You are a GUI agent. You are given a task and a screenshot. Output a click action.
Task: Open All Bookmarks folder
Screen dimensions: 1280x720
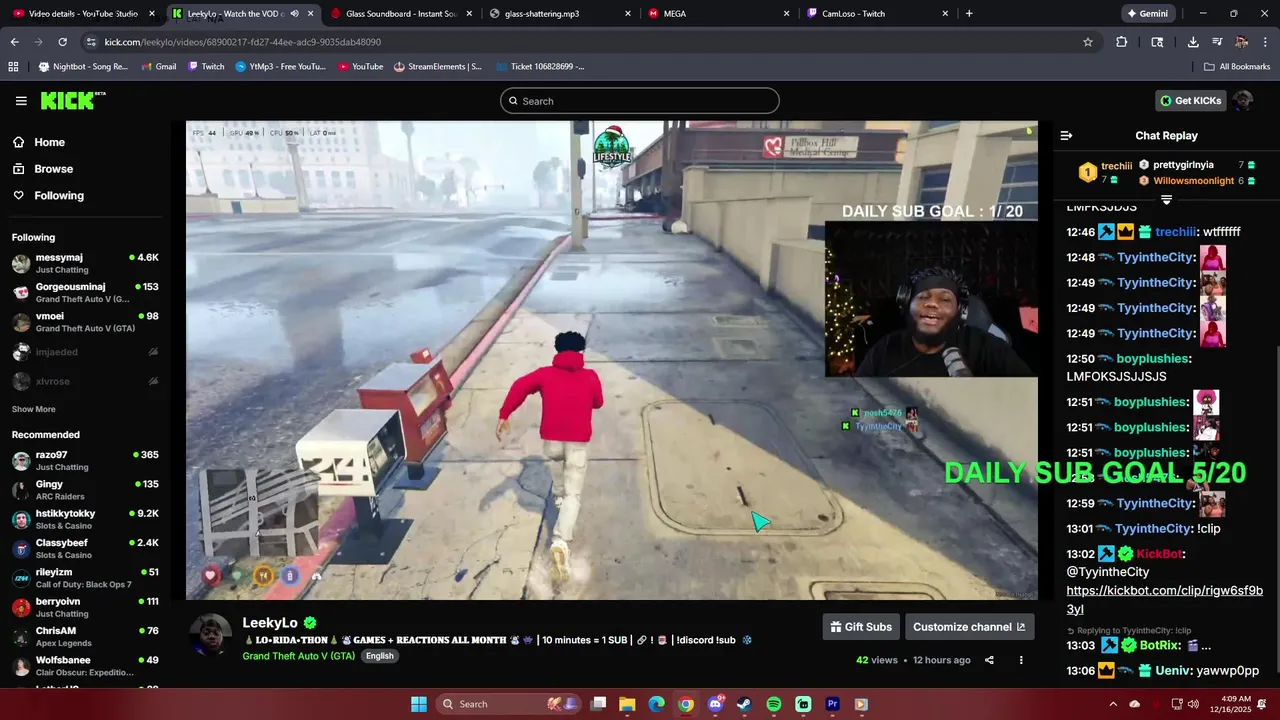[1237, 67]
